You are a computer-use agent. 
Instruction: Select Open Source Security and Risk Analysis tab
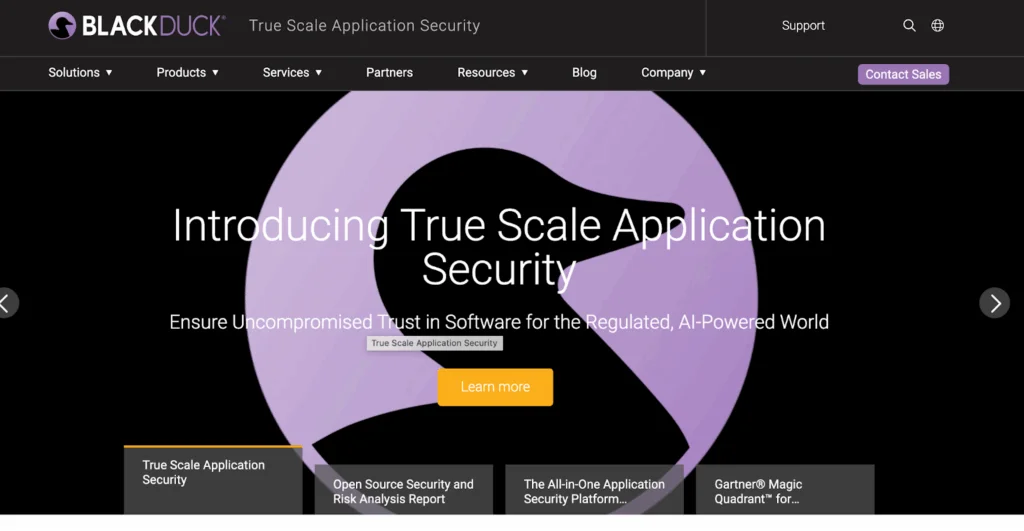coord(404,490)
